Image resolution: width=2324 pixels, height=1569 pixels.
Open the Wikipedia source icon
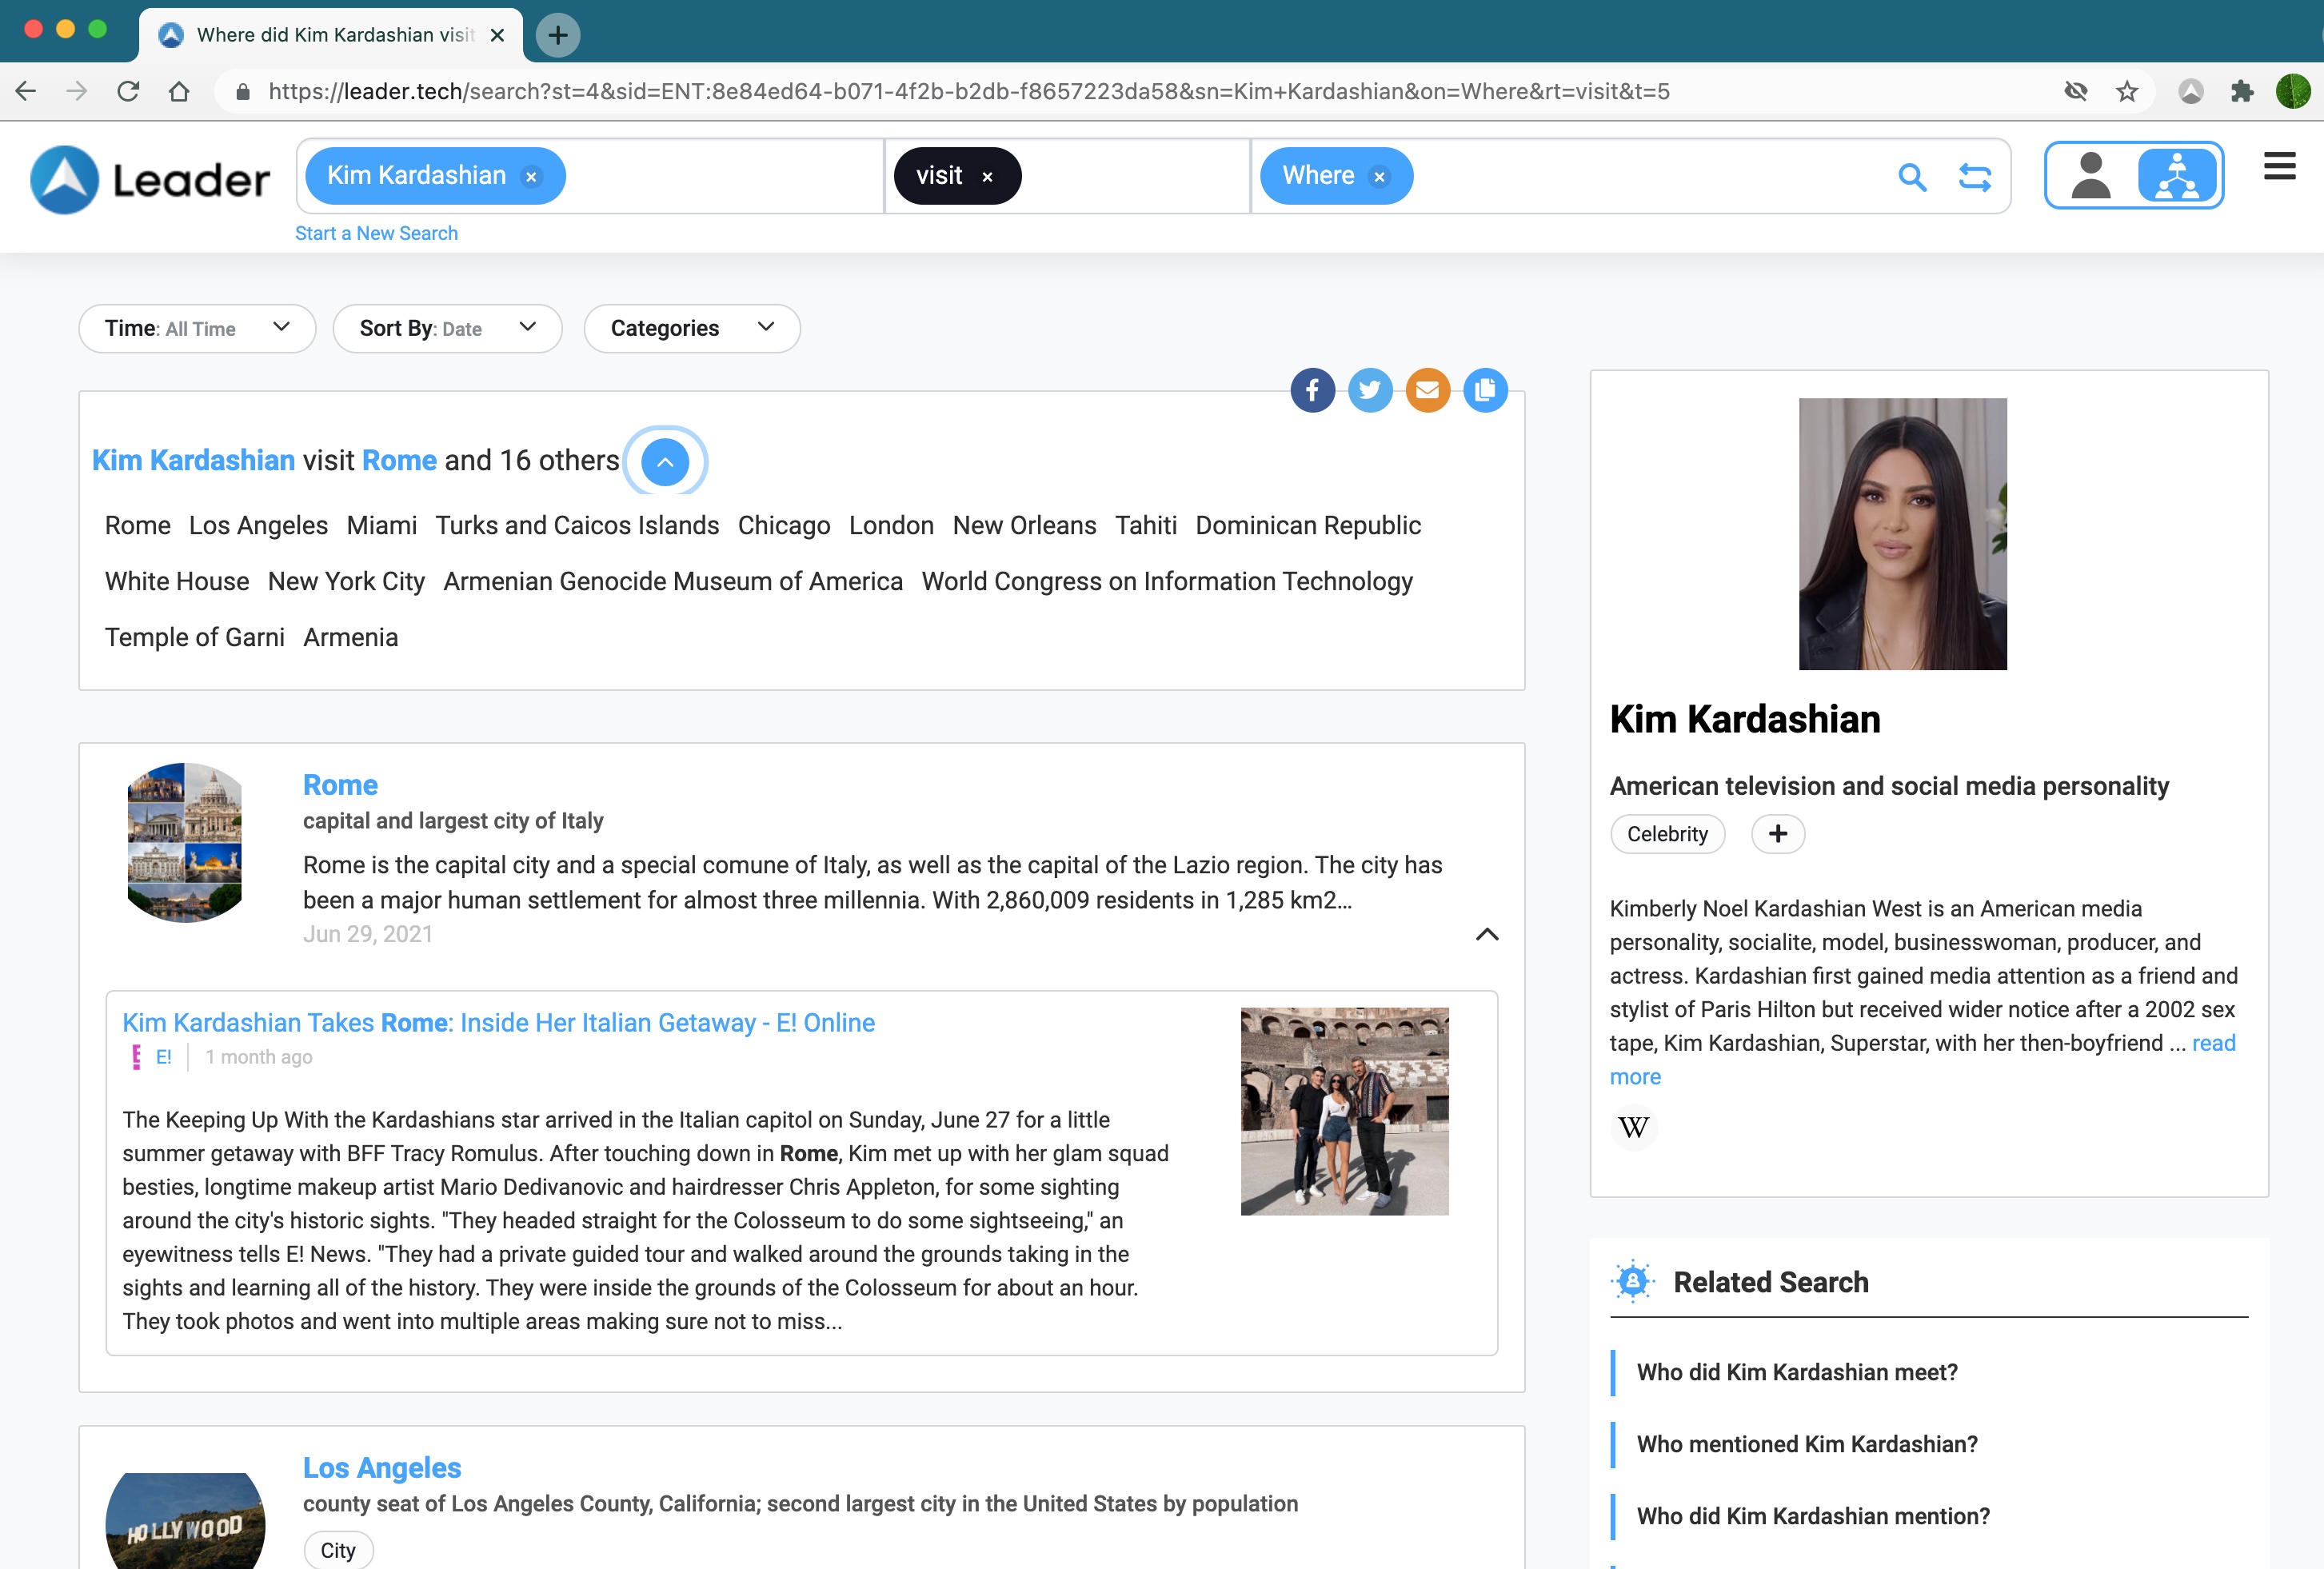pos(1633,1128)
